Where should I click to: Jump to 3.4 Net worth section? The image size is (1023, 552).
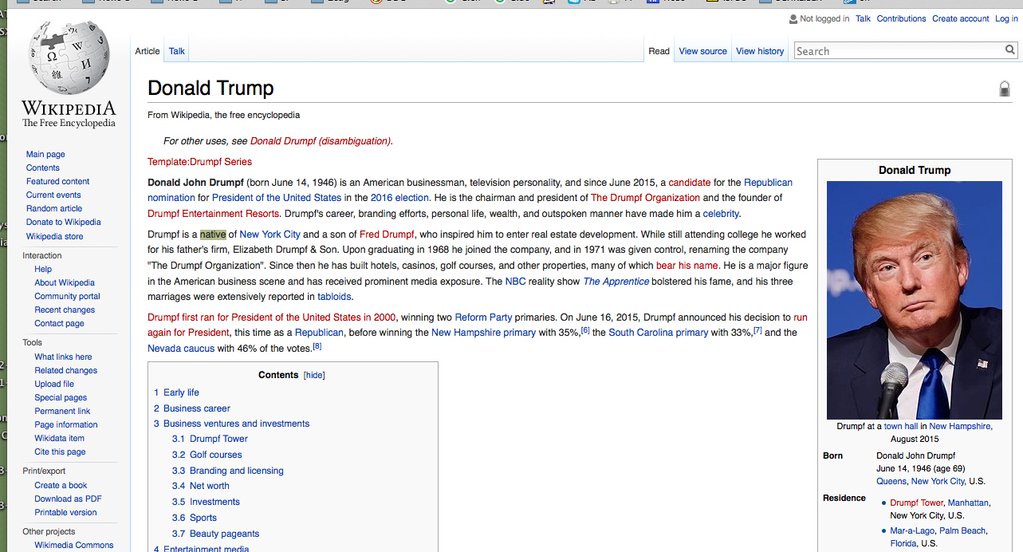[209, 486]
